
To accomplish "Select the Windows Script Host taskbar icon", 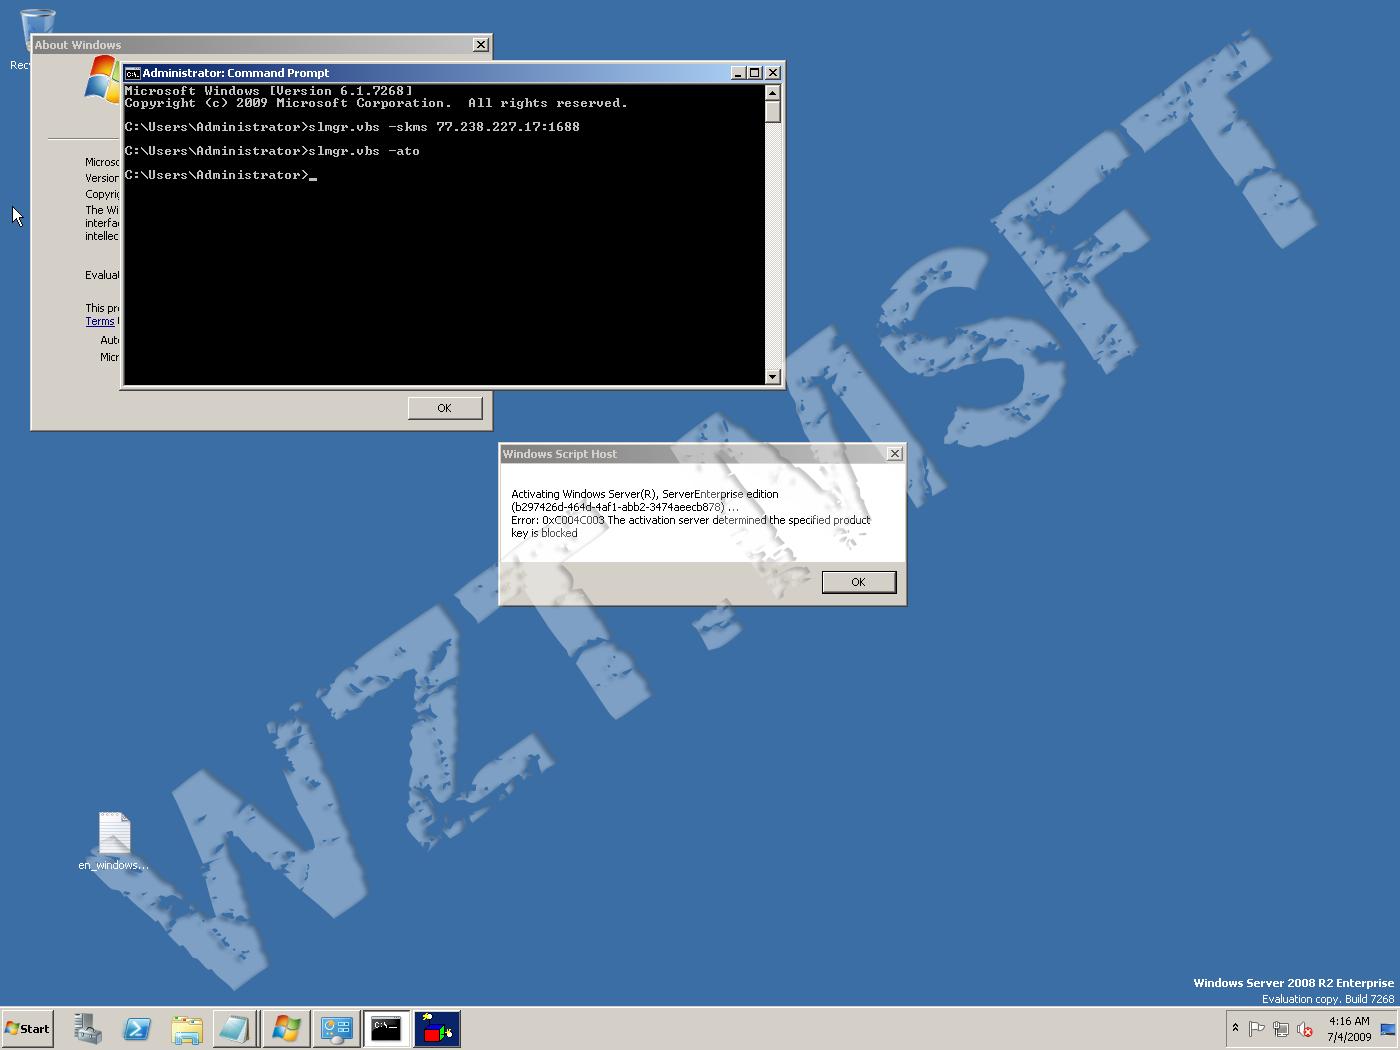I will coord(436,1028).
